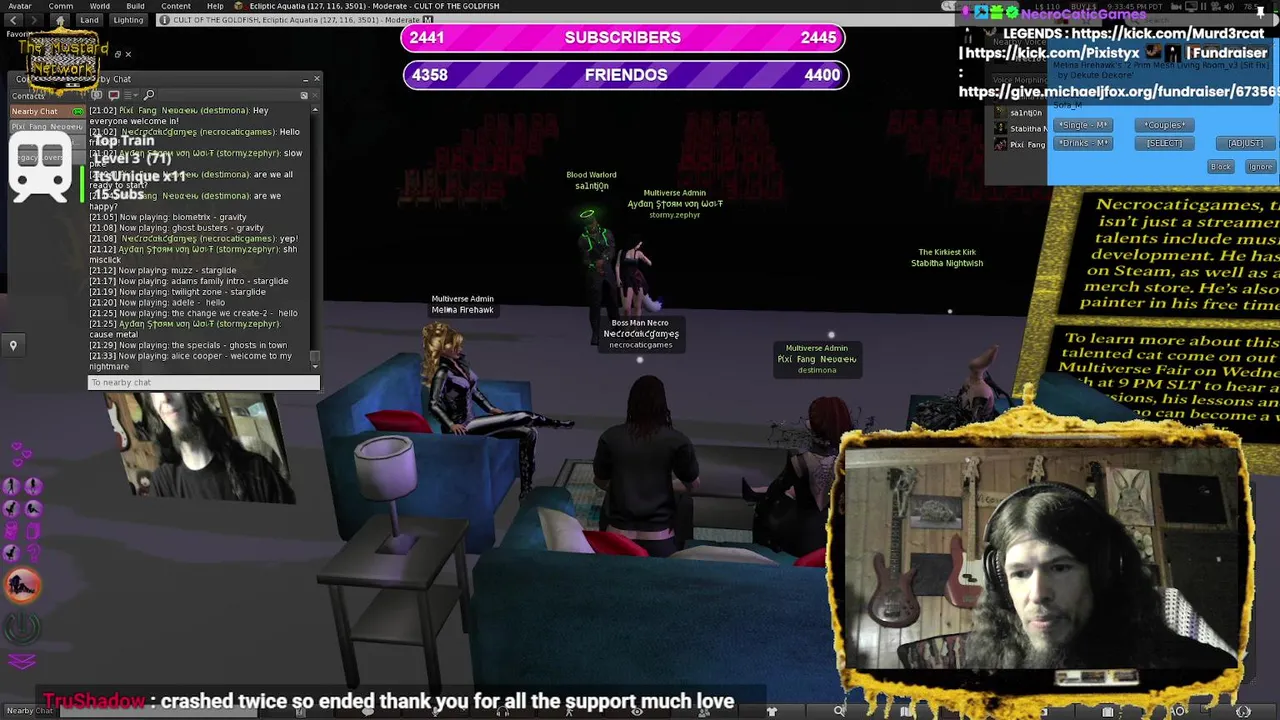
Task: Click the Land button in navigation bar
Action: (x=90, y=20)
